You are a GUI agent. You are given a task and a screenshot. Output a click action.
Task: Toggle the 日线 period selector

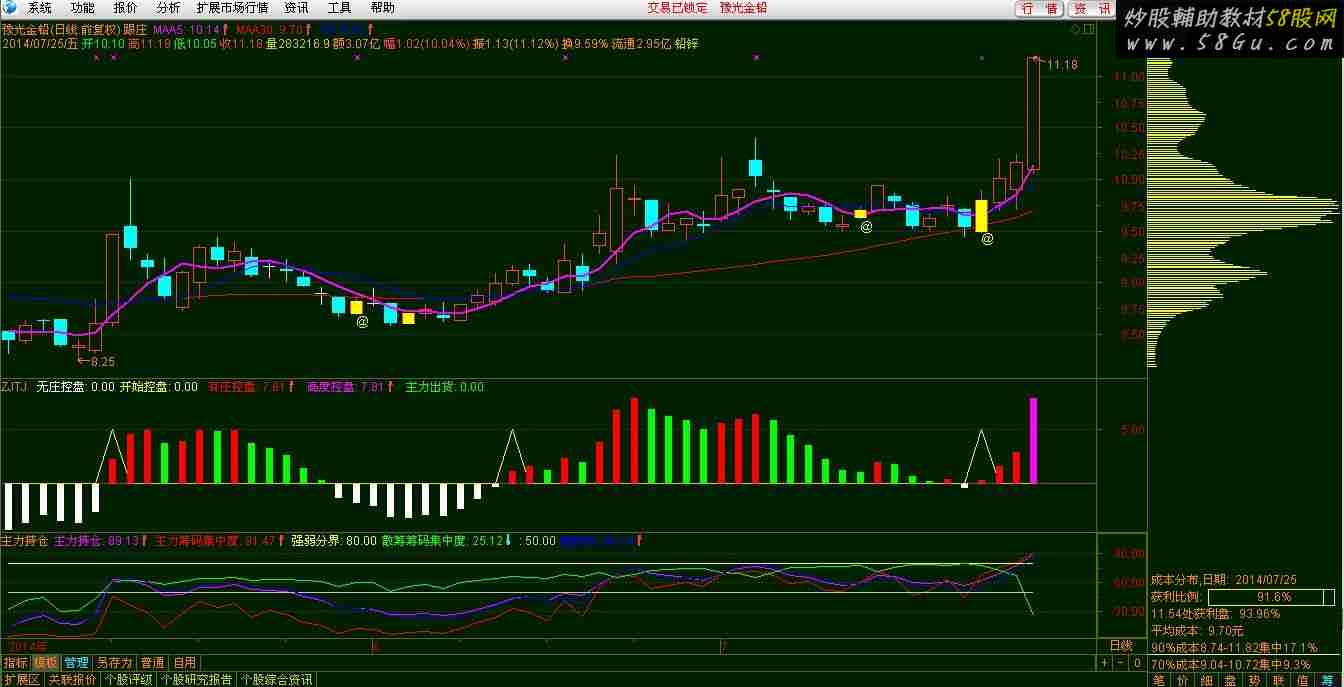(1122, 645)
